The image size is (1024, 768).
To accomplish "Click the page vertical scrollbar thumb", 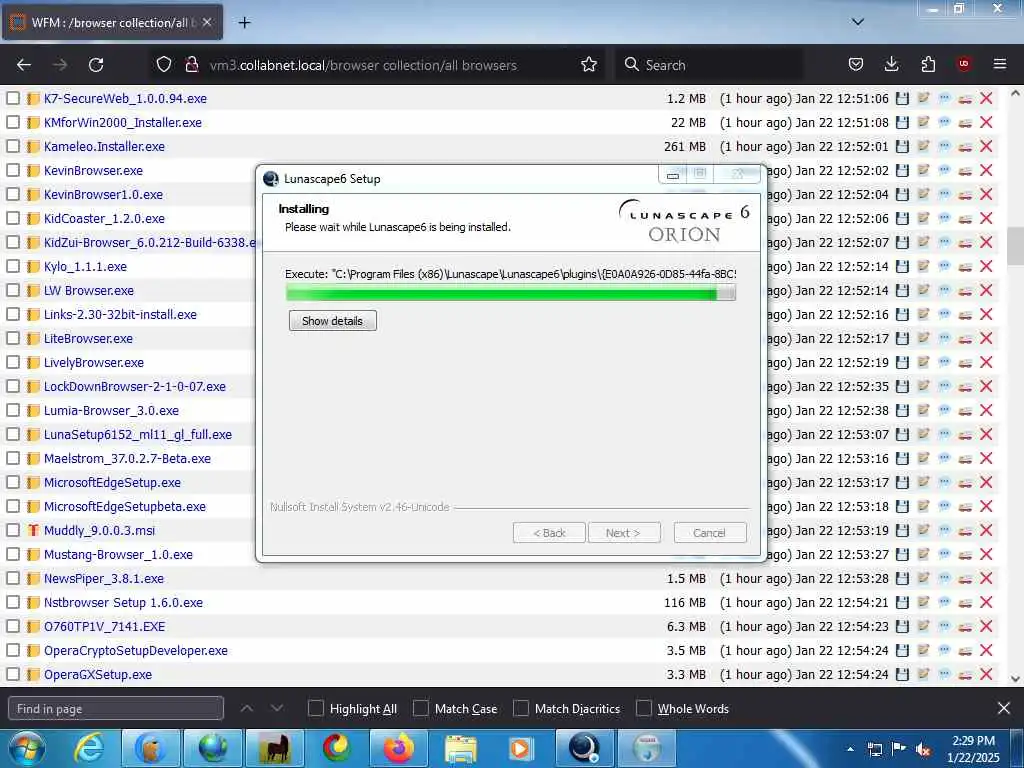I will [x=1014, y=246].
